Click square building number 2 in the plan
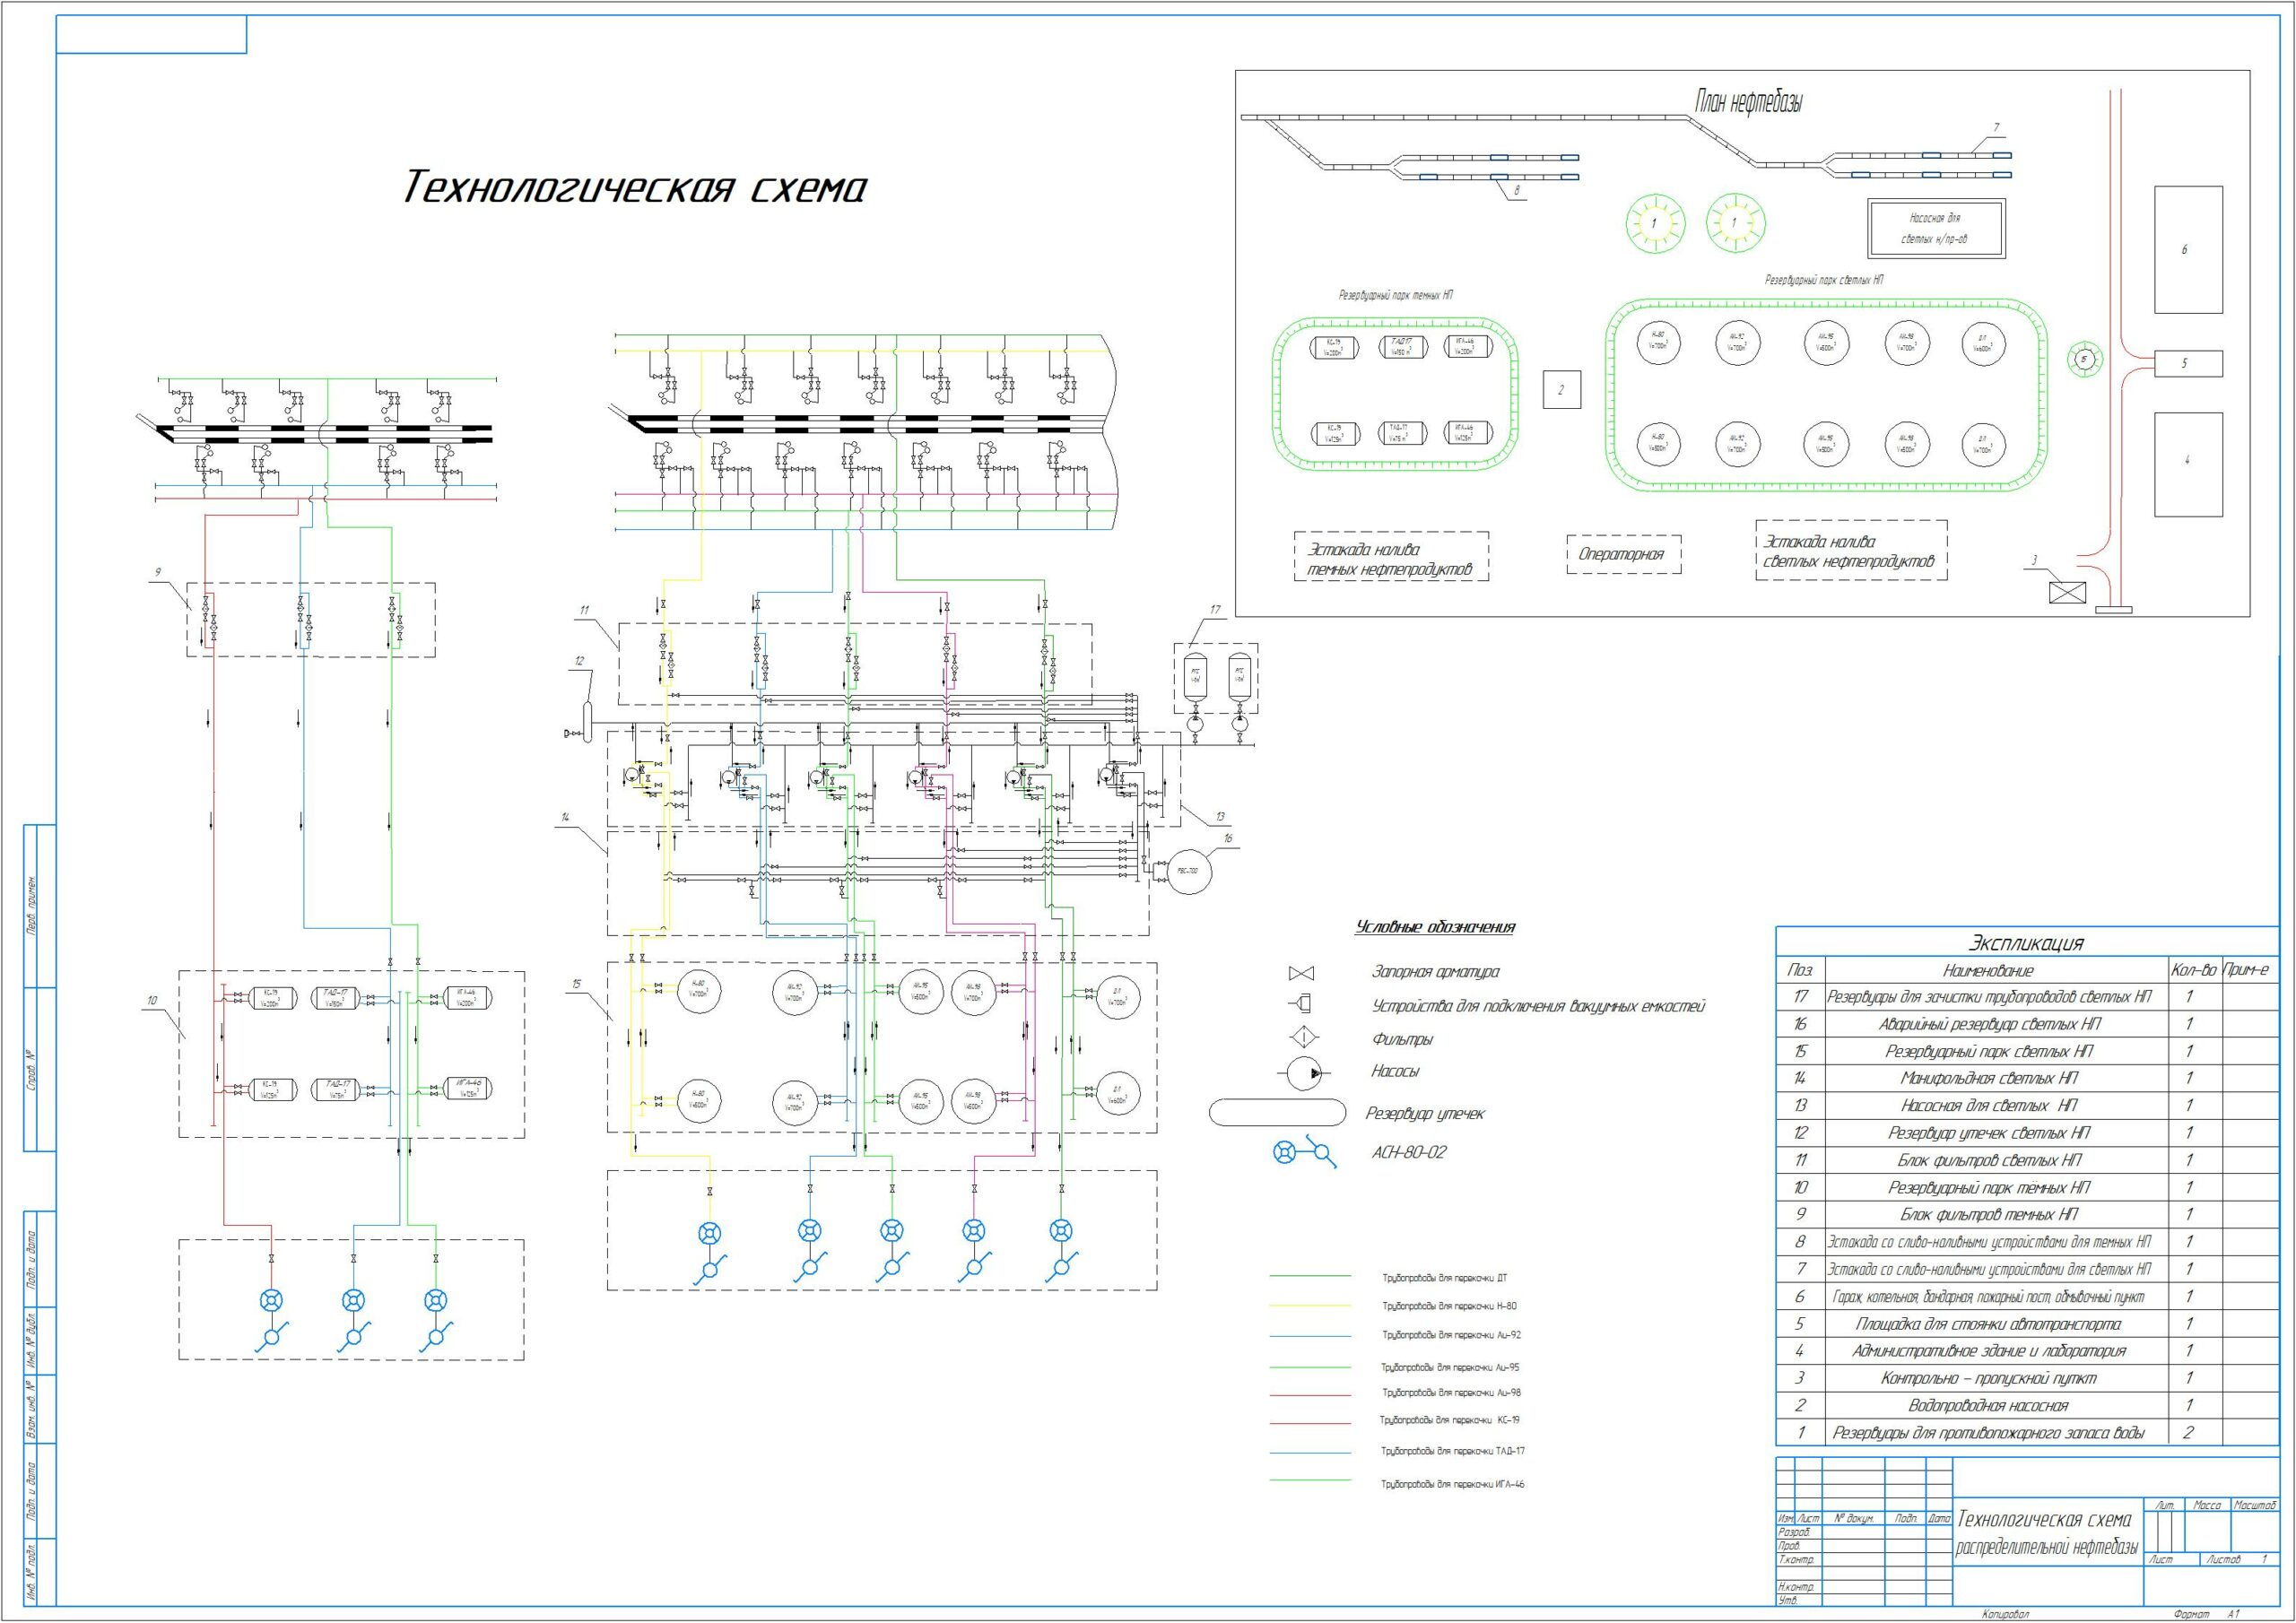This screenshot has width=2296, height=1623. point(1561,389)
